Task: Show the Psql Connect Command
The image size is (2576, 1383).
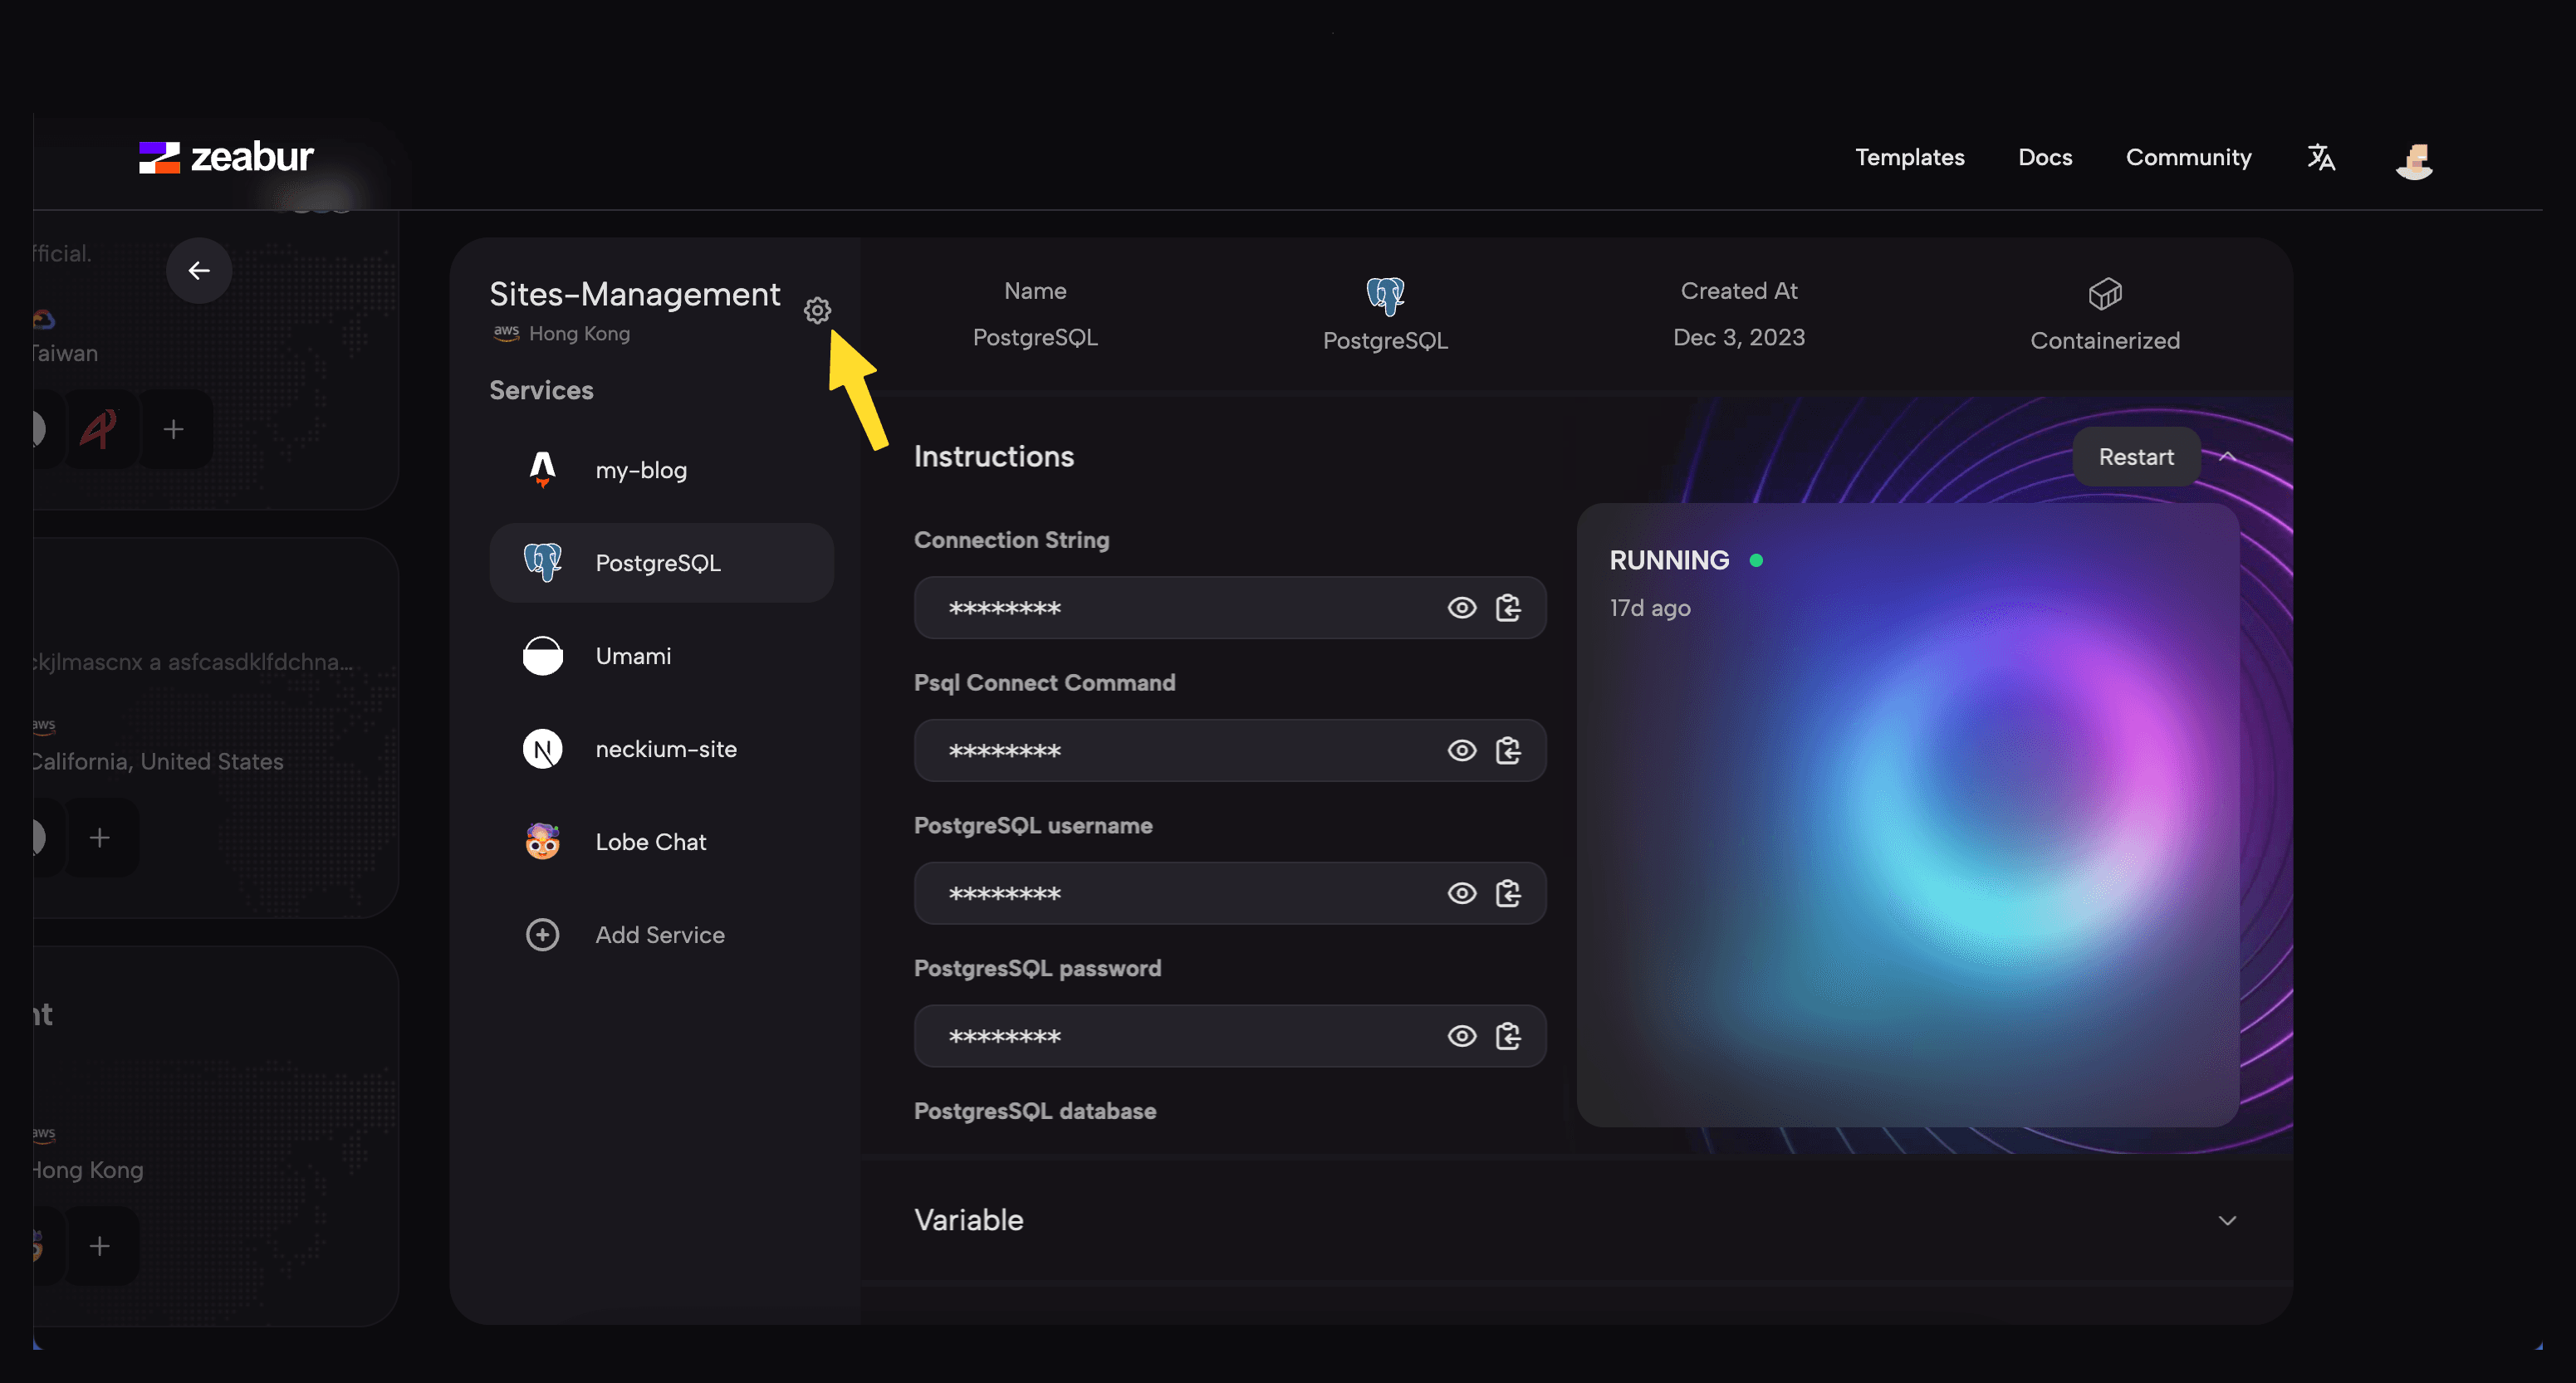Action: (x=1462, y=750)
